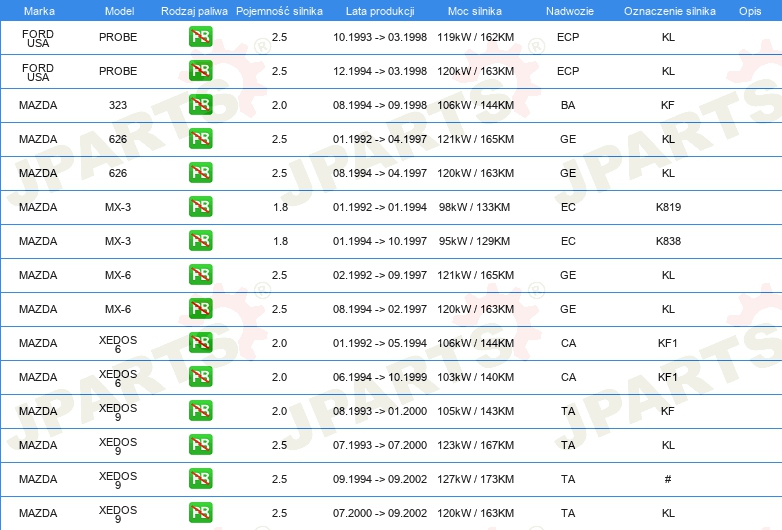Viewport: 782px width, 530px height.
Task: Click the Lata produkcji column header
Action: coord(380,11)
